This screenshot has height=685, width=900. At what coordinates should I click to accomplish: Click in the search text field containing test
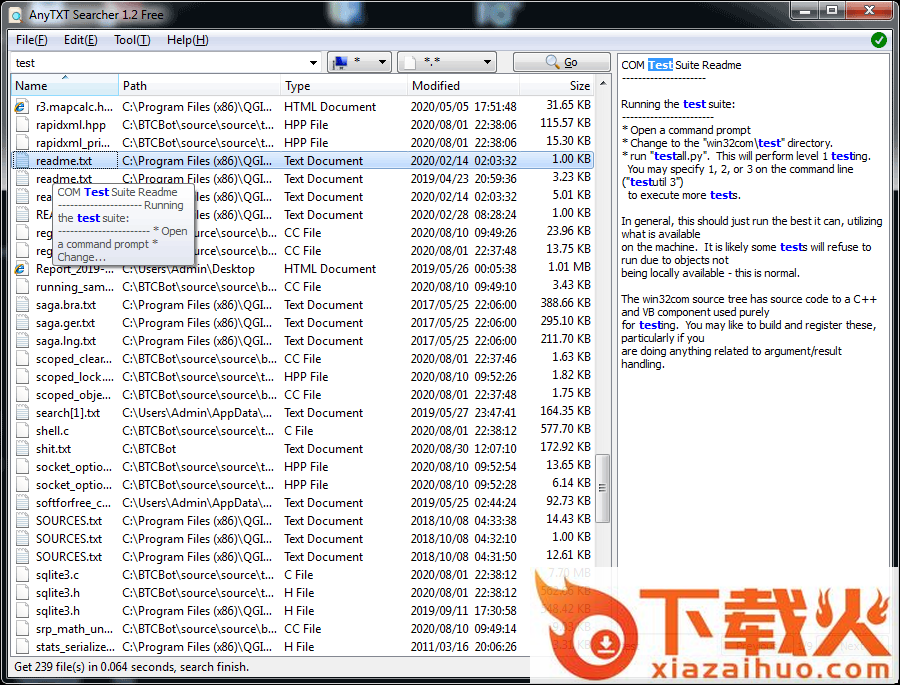(x=160, y=63)
